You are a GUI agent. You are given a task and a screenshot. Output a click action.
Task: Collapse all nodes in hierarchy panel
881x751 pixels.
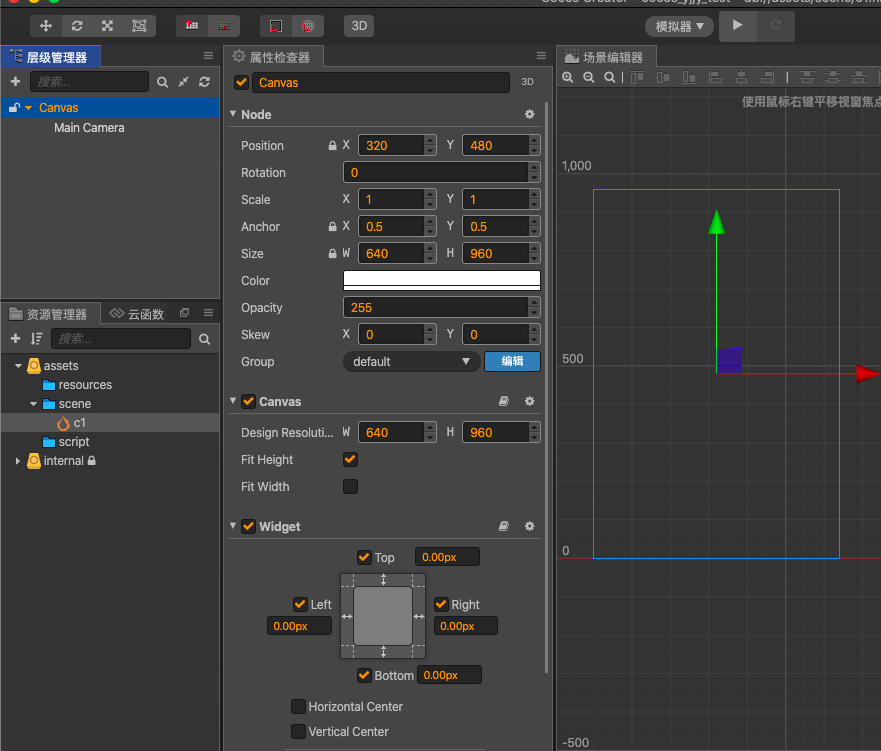tap(183, 82)
